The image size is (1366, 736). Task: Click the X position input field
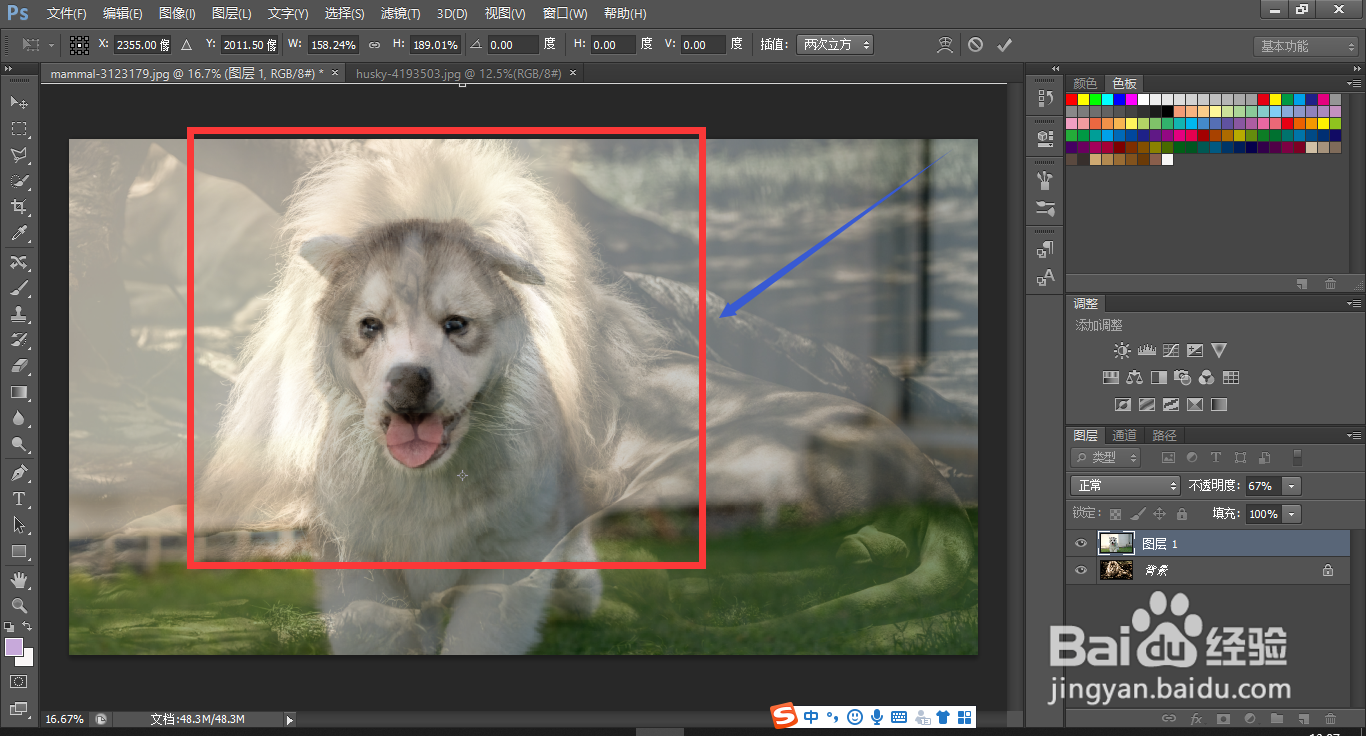pos(142,45)
